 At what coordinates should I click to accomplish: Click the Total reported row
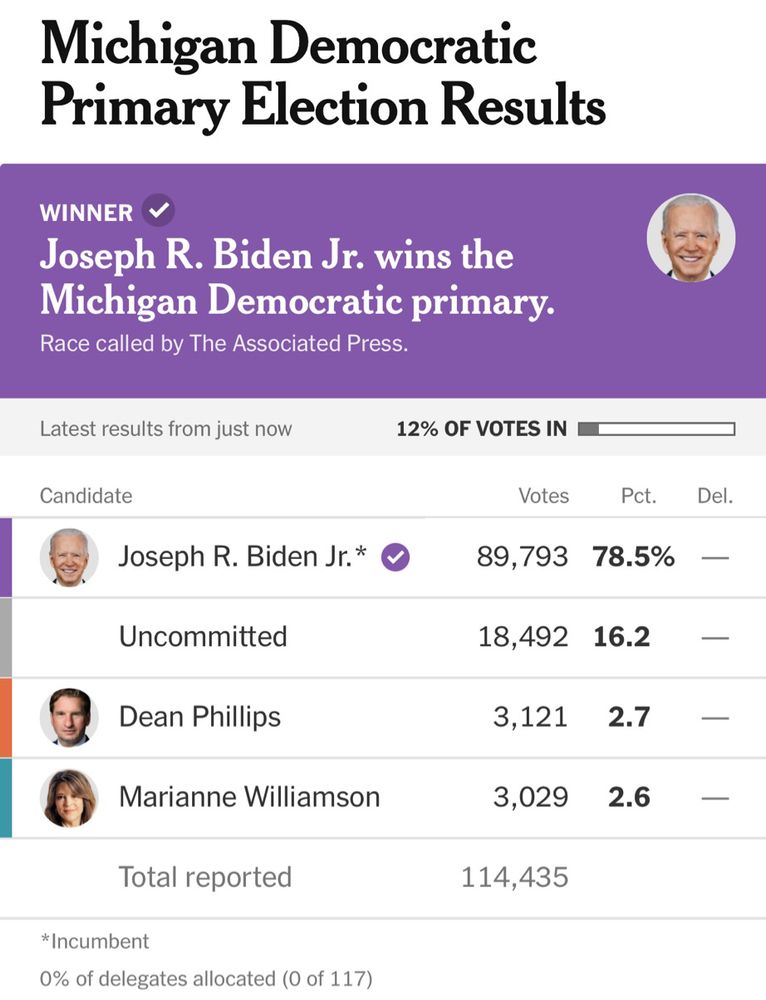205,877
